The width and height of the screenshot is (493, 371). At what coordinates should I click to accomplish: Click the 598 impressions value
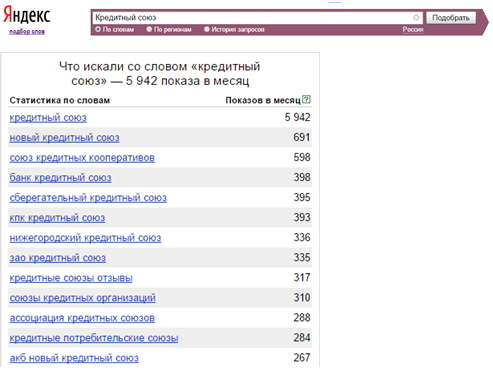point(302,157)
